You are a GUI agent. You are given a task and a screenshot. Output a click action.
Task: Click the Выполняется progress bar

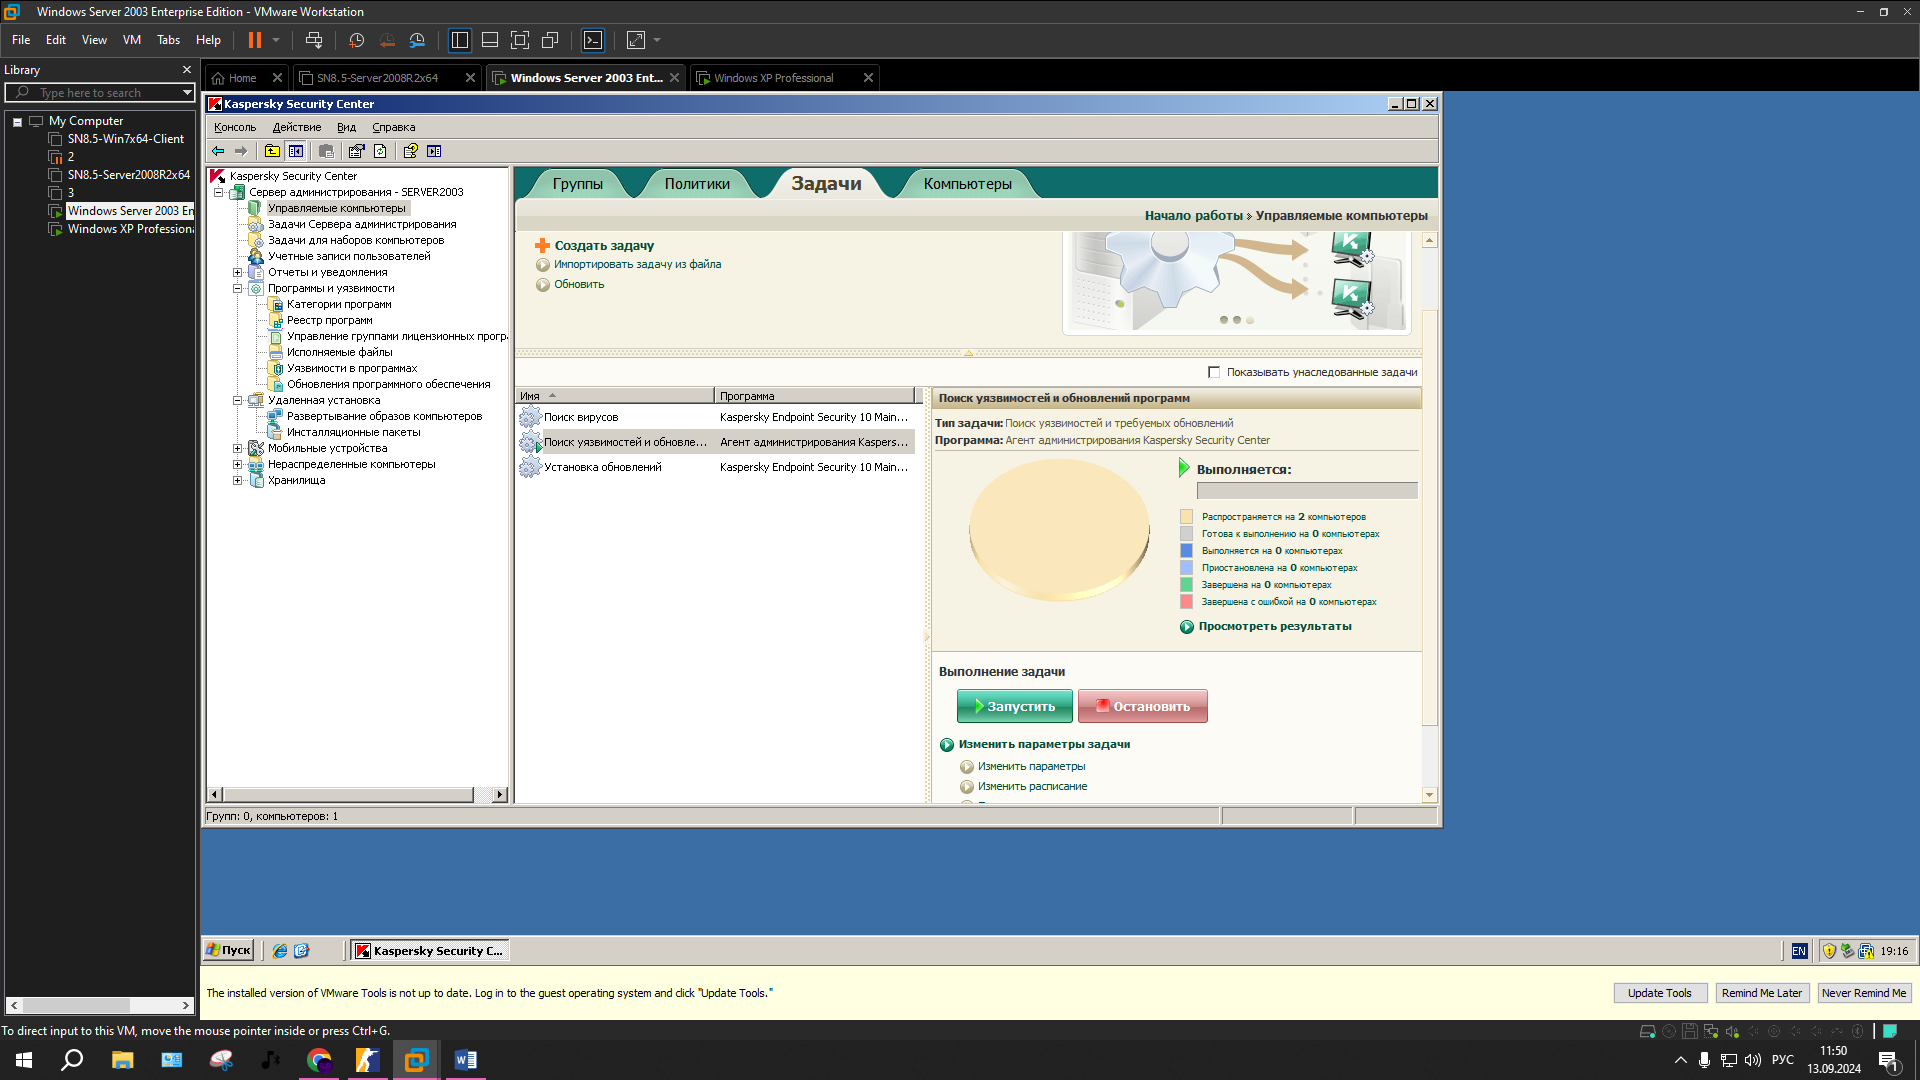(1307, 491)
